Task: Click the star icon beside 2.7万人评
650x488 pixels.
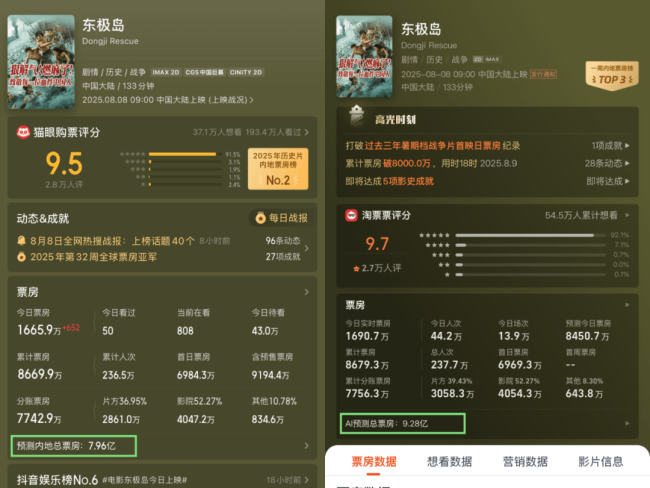Action: tap(356, 269)
